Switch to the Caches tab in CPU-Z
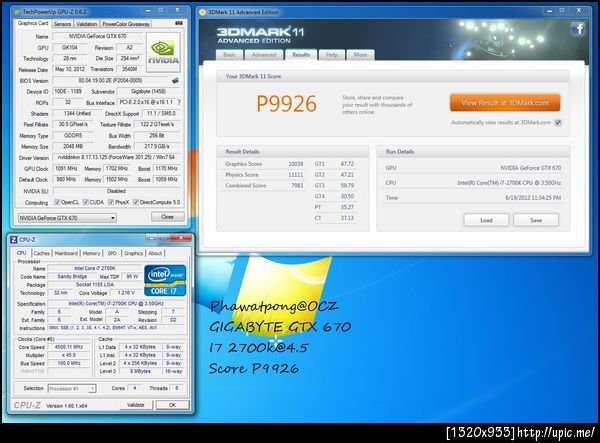Screen dimensions: 600x443 (x=41, y=253)
